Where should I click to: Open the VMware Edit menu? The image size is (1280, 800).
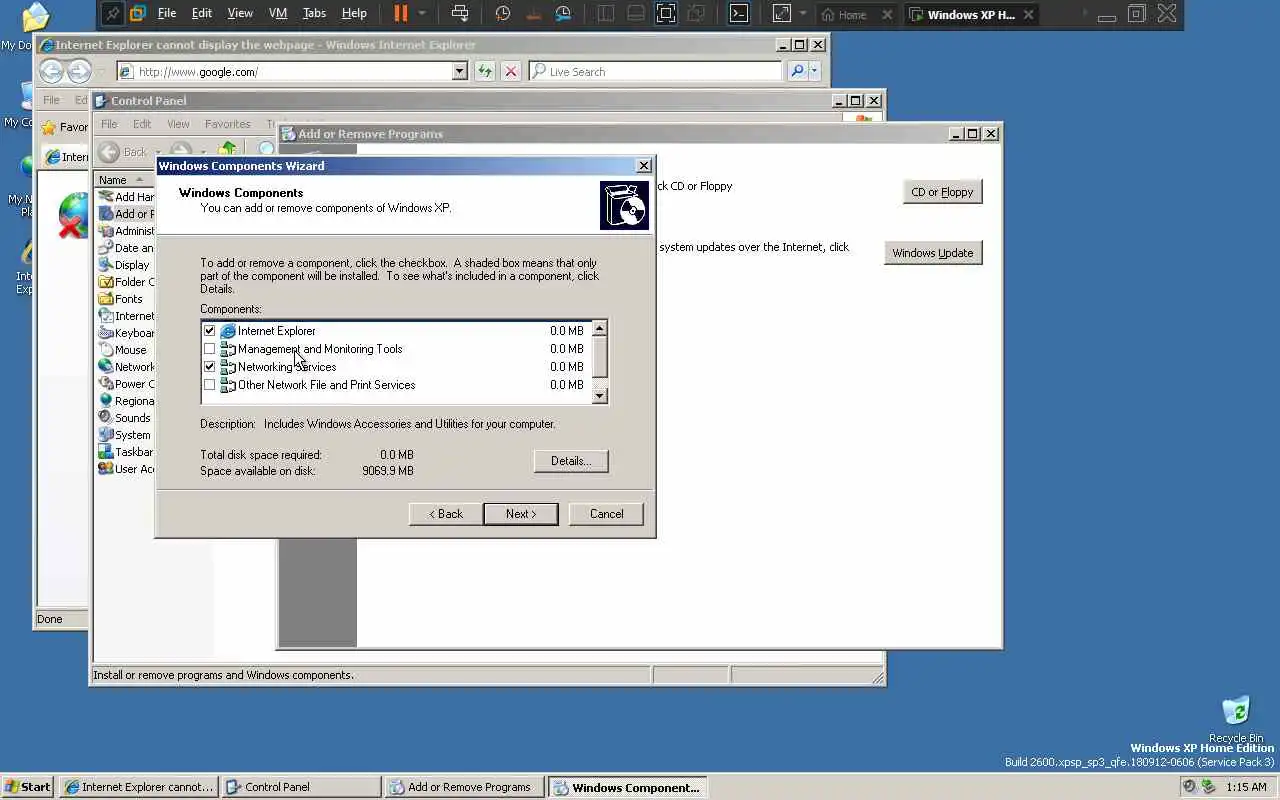(x=202, y=13)
